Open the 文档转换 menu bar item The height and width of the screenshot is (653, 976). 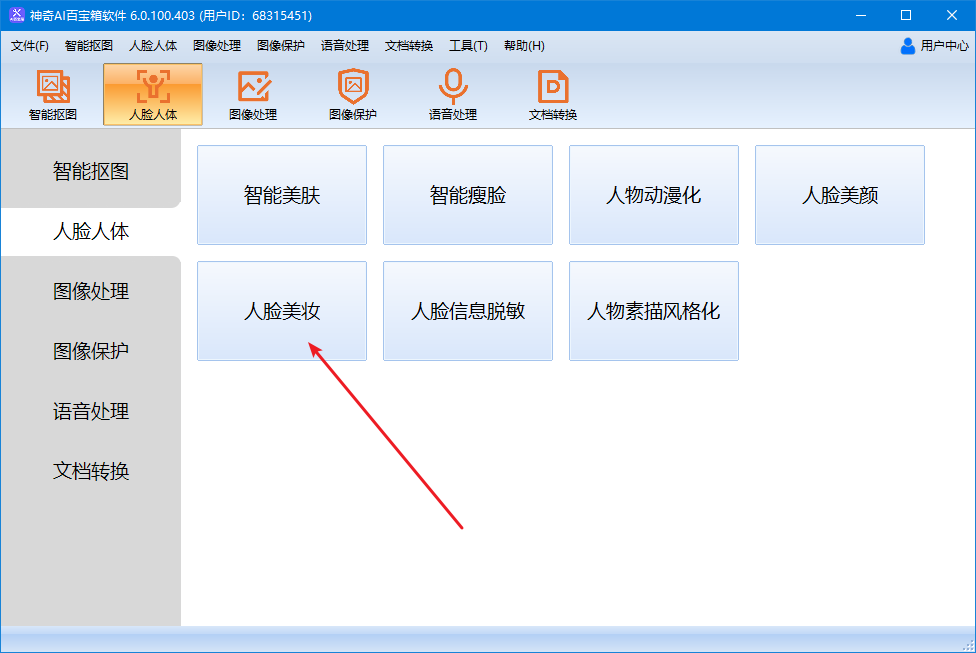pyautogui.click(x=409, y=45)
